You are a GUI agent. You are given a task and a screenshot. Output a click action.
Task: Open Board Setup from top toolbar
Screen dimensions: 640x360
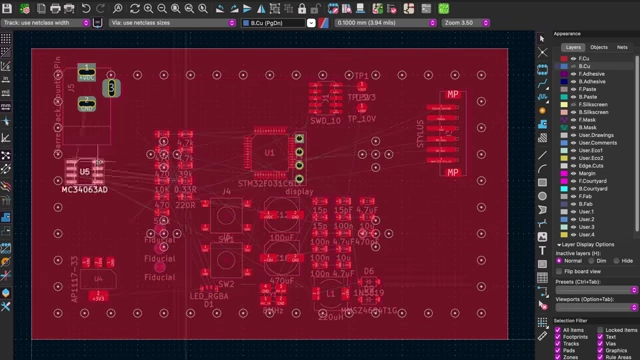pyautogui.click(x=25, y=8)
